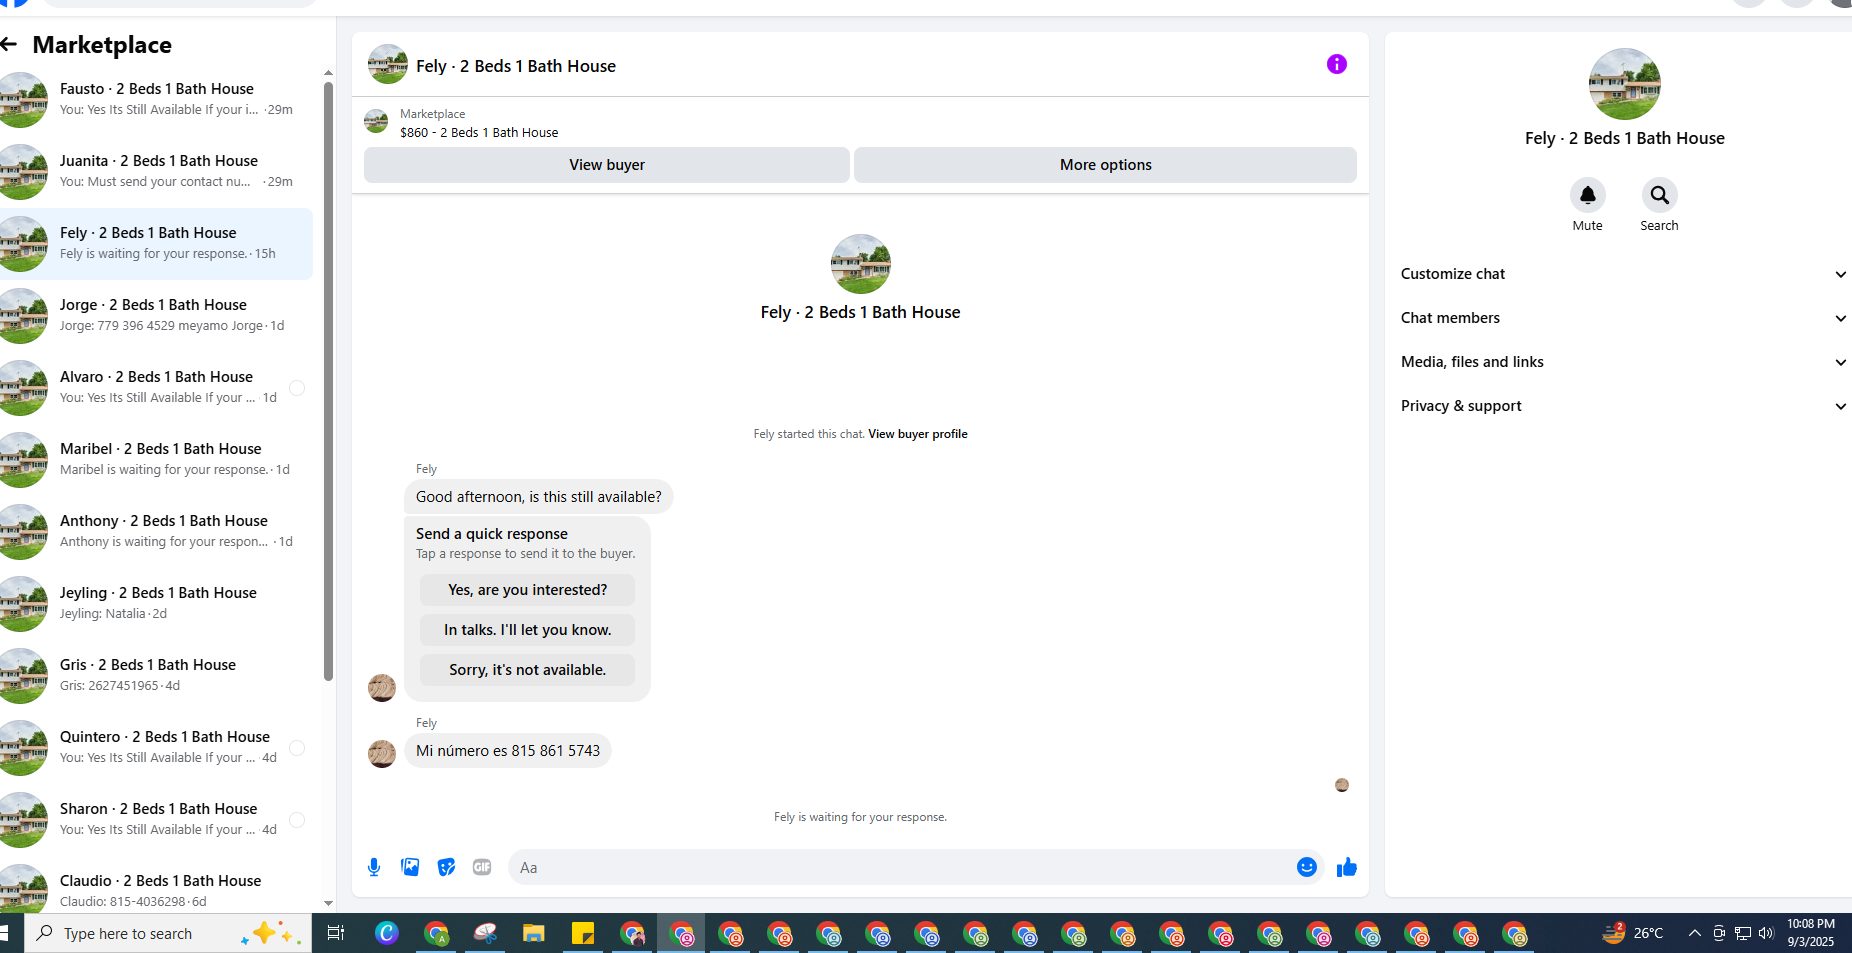Expand the Chat members section
Screen dimensions: 1852x953
(x=1624, y=318)
